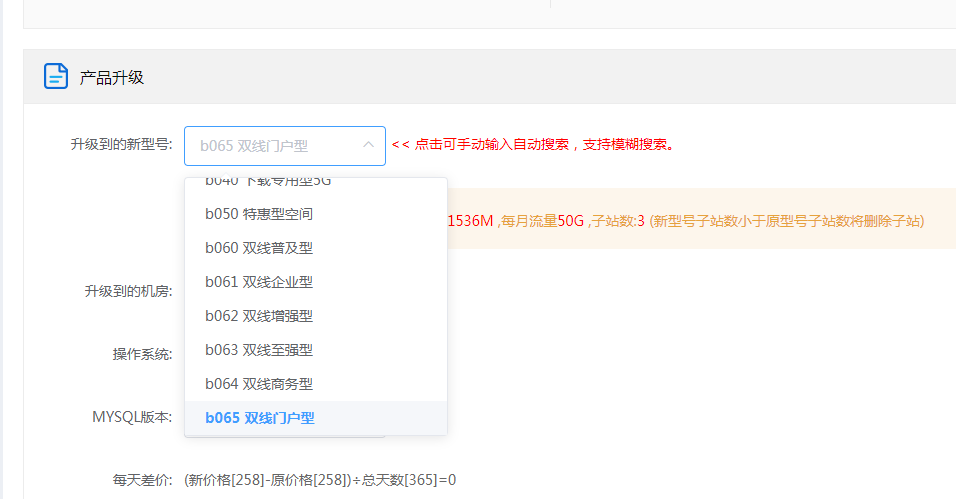Choose the b062 双线增强型 model

pos(259,316)
